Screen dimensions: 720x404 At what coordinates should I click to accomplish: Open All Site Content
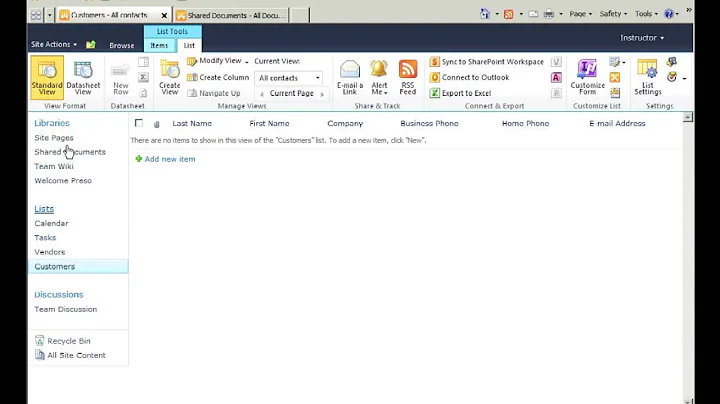coord(70,355)
